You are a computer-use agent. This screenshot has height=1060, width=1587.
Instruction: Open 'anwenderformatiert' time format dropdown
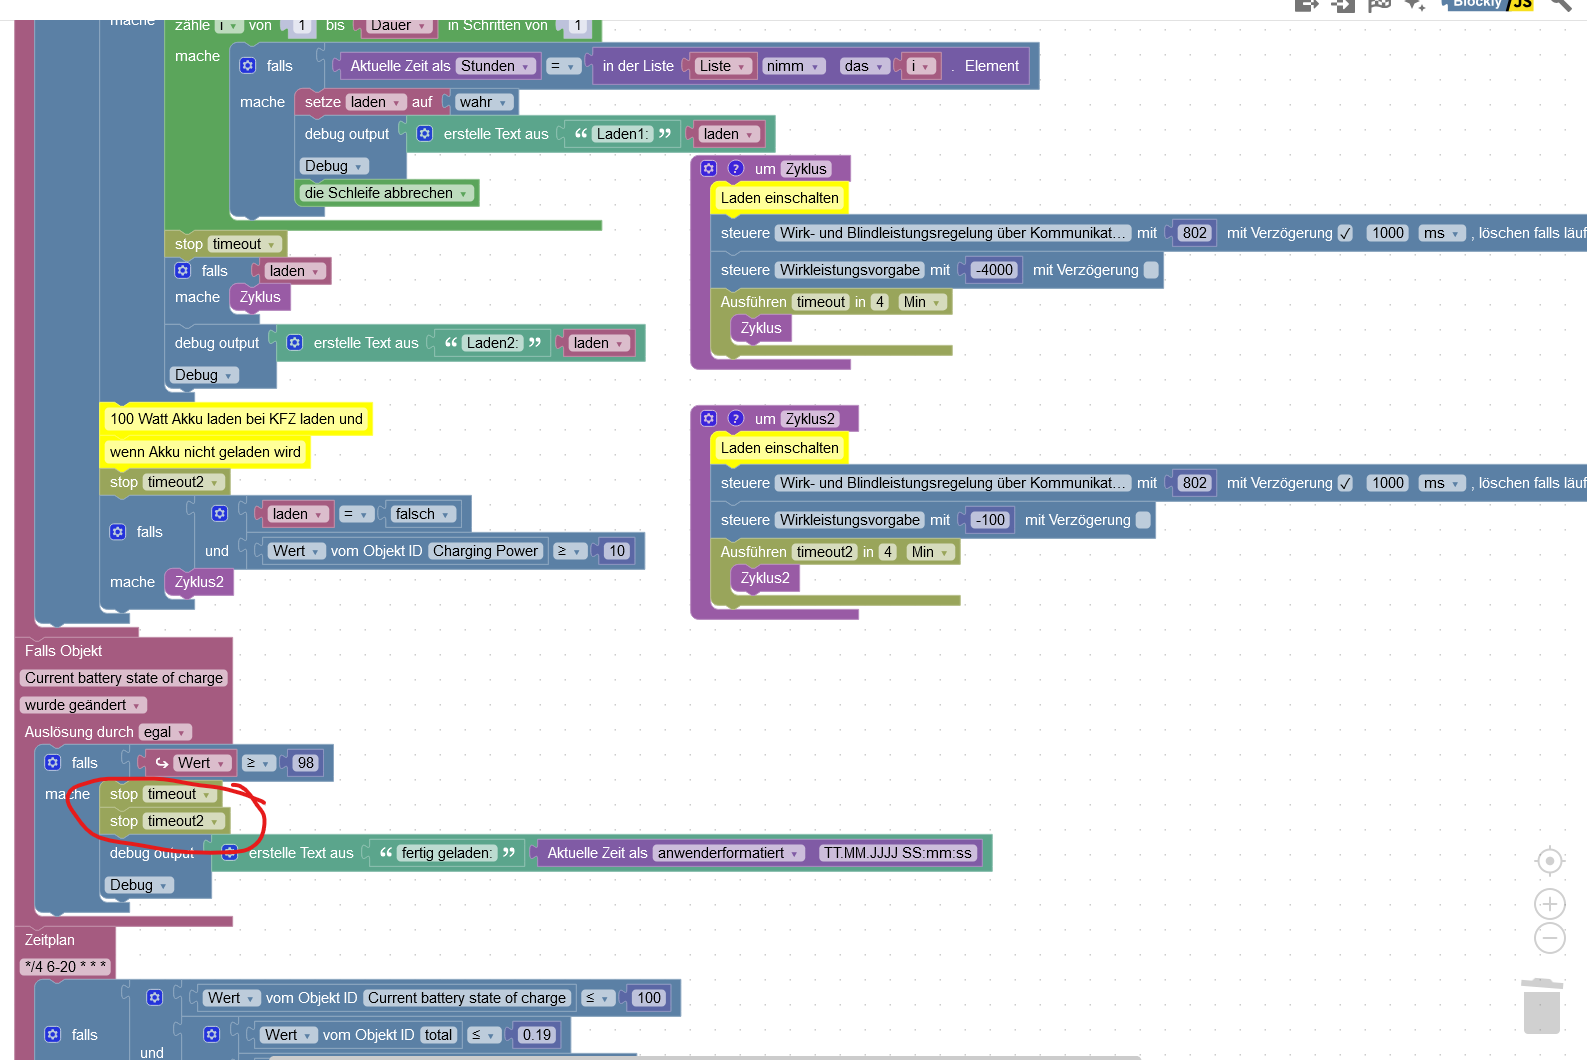pyautogui.click(x=728, y=853)
